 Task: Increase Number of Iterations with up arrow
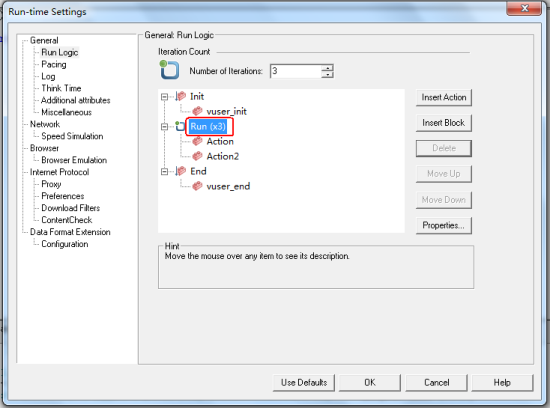click(x=327, y=68)
